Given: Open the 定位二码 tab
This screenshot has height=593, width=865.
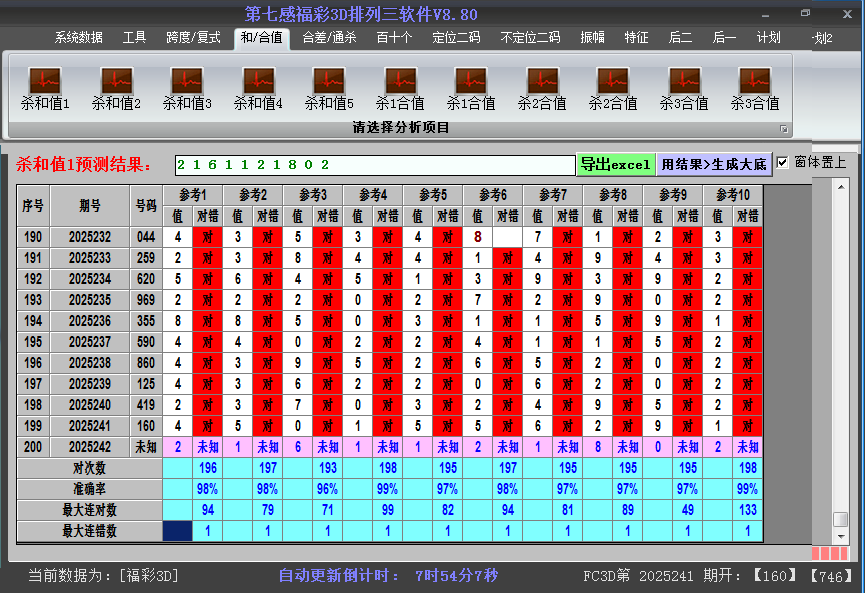Looking at the screenshot, I should [456, 38].
